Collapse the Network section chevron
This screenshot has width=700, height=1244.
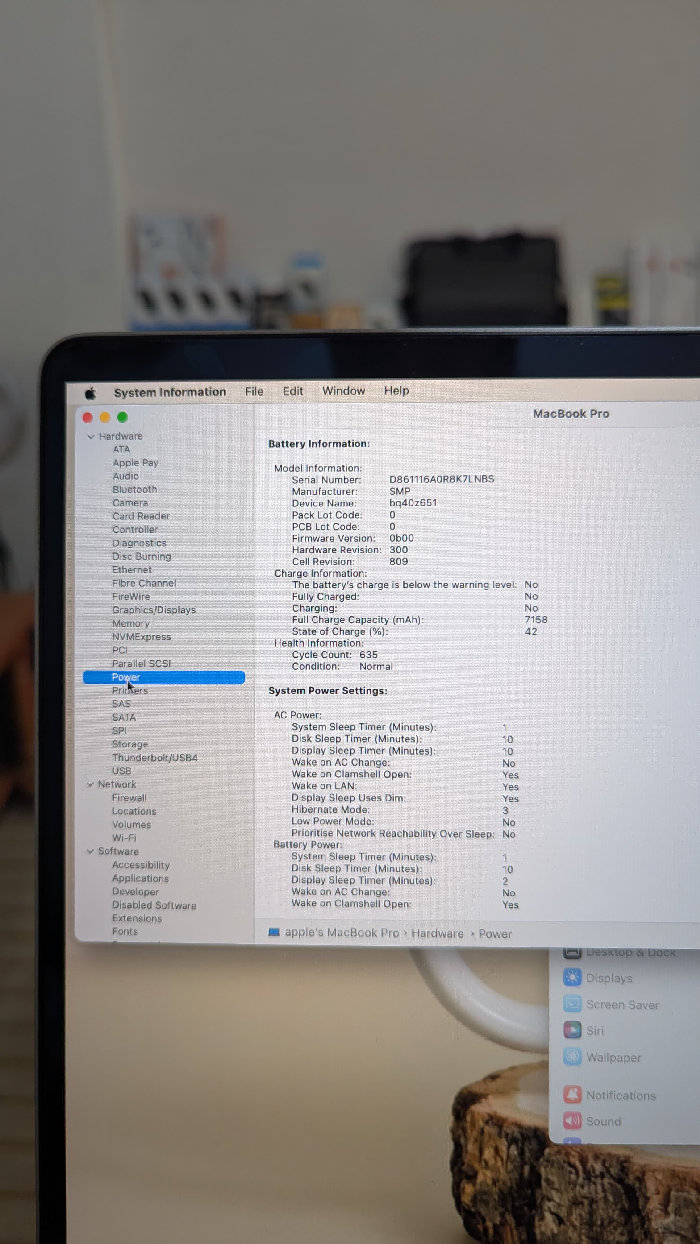(90, 785)
